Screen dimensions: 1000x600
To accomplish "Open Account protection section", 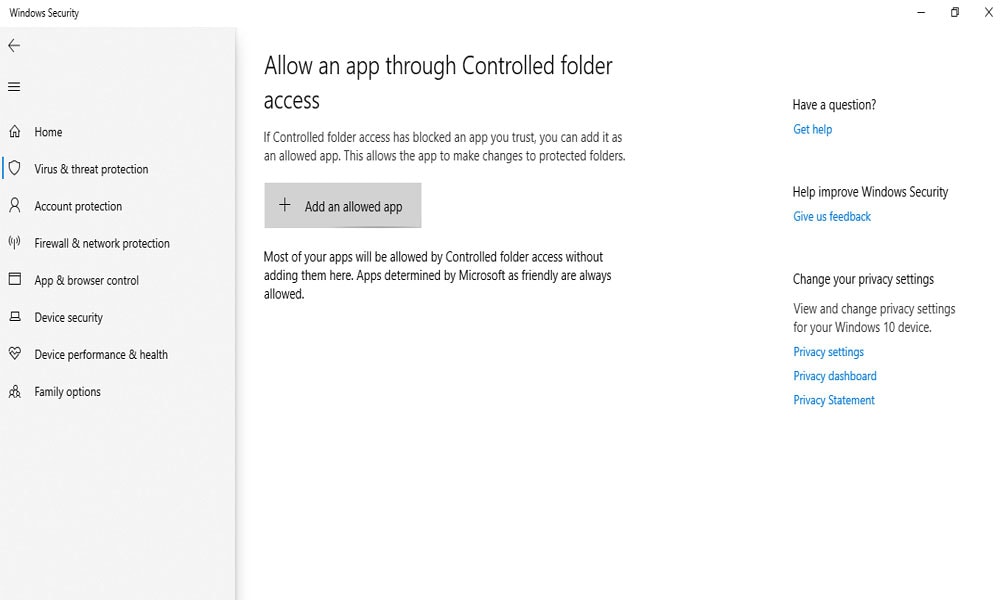I will click(118, 206).
